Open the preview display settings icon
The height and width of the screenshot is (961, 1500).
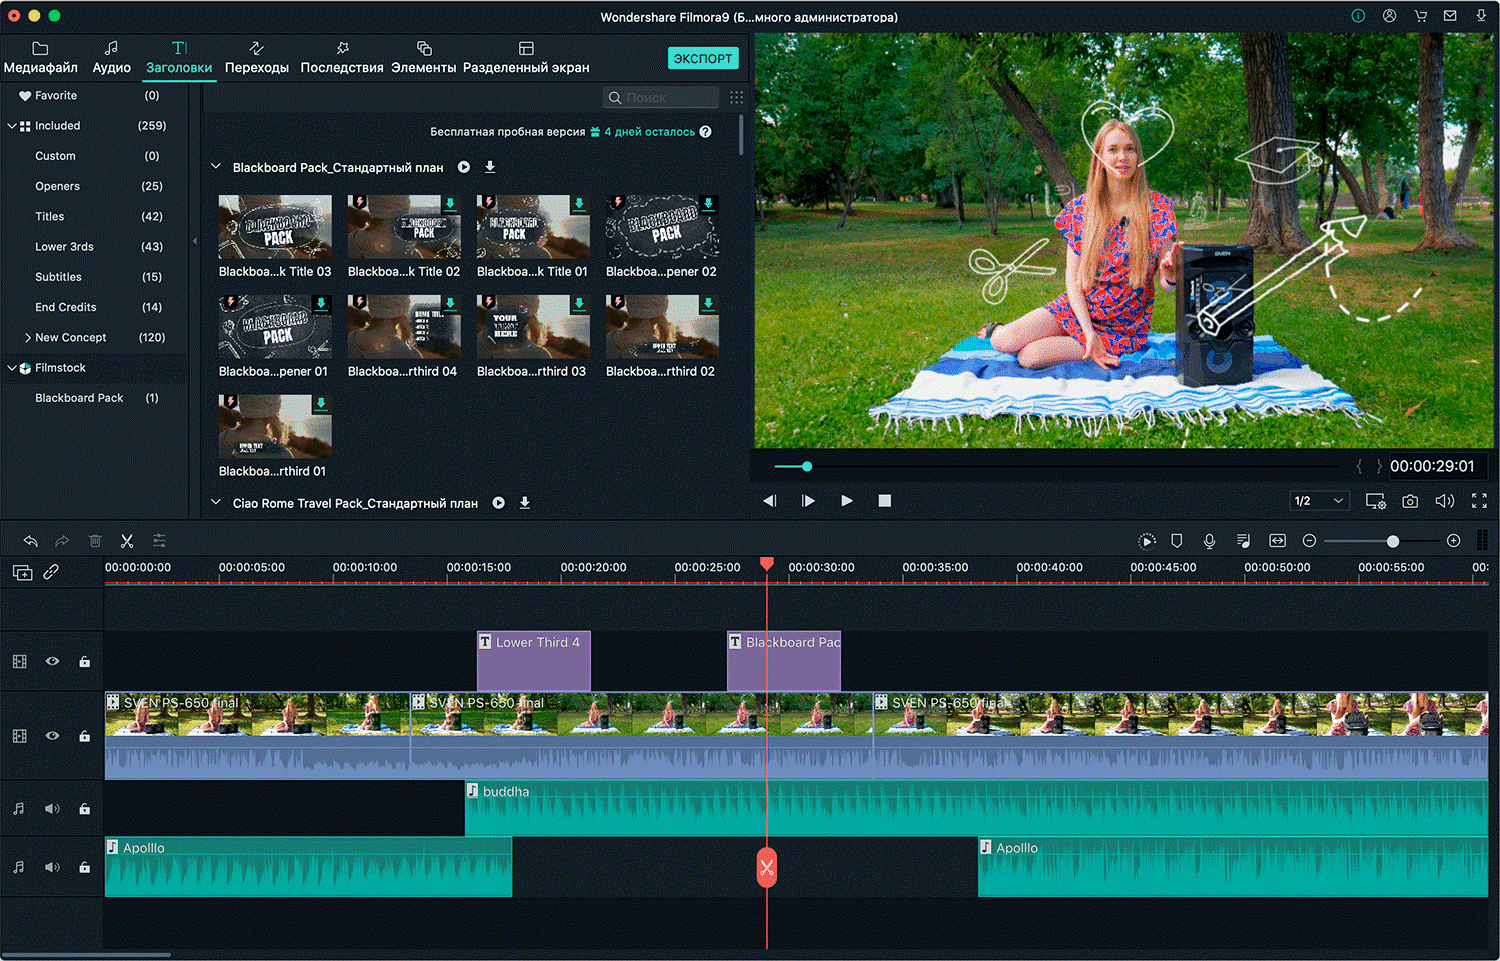pos(1376,501)
